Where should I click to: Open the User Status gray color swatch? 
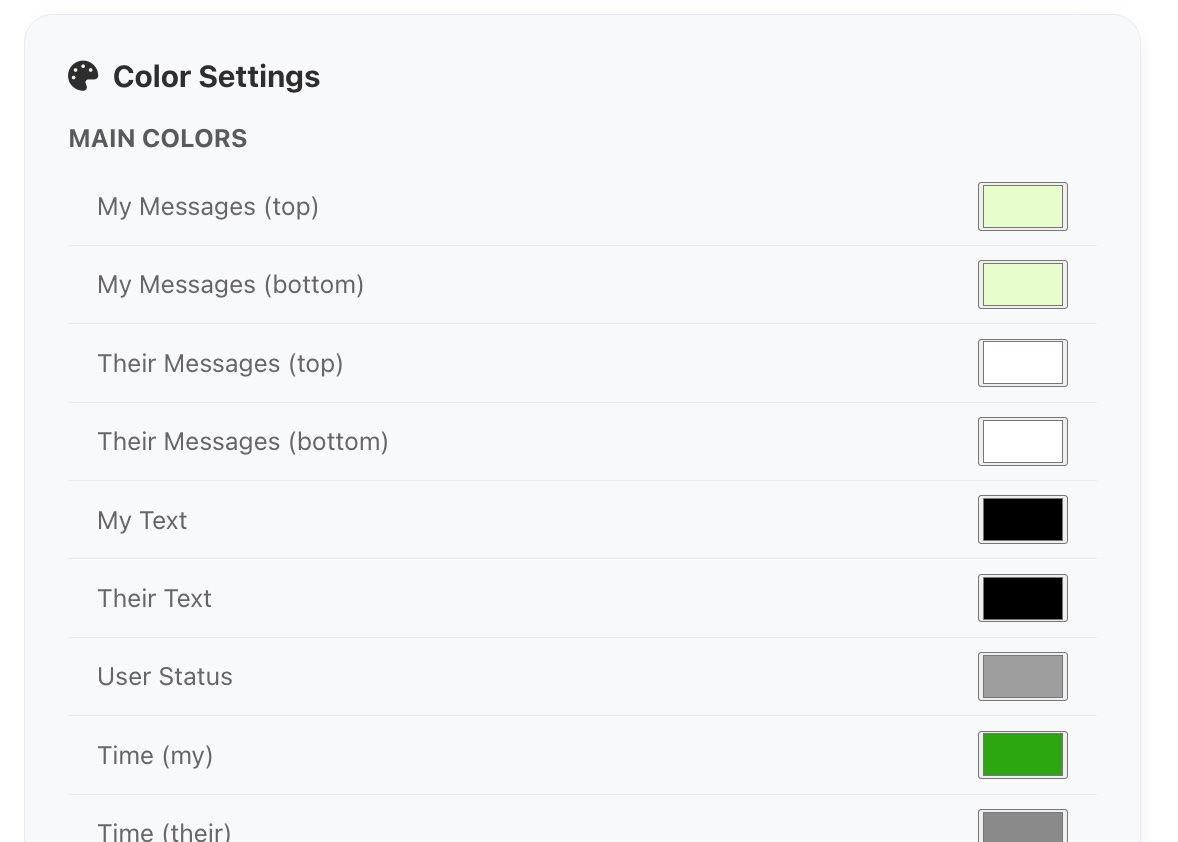[1022, 677]
